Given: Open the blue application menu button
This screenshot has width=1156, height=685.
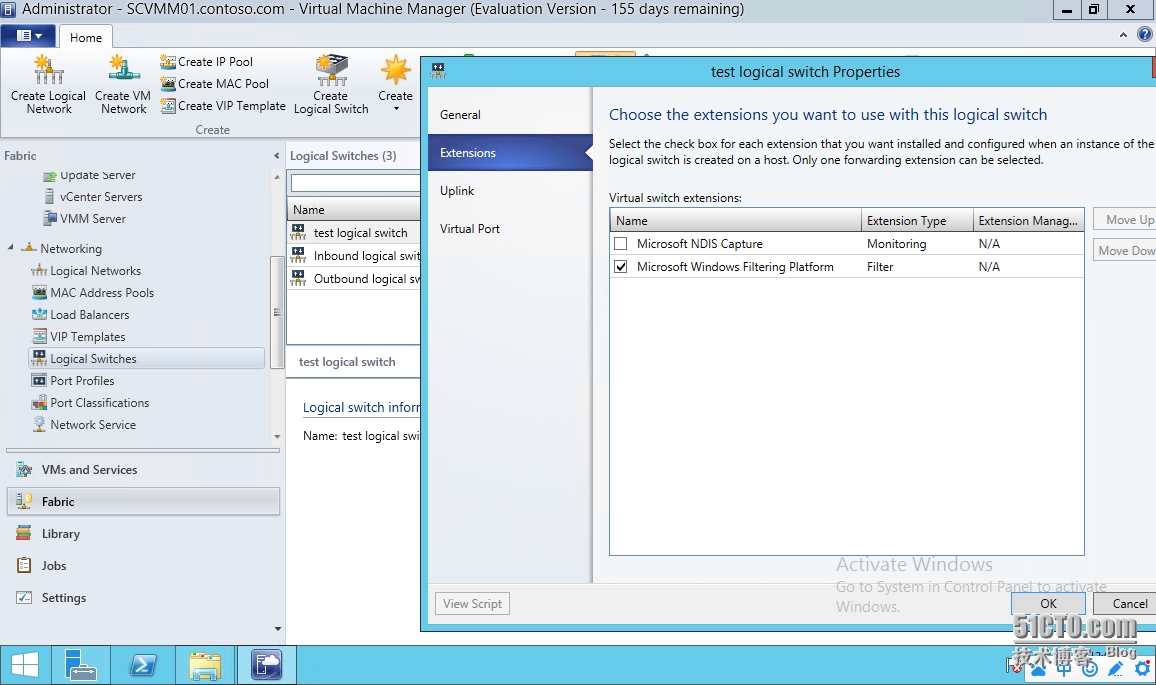Looking at the screenshot, I should 28,35.
